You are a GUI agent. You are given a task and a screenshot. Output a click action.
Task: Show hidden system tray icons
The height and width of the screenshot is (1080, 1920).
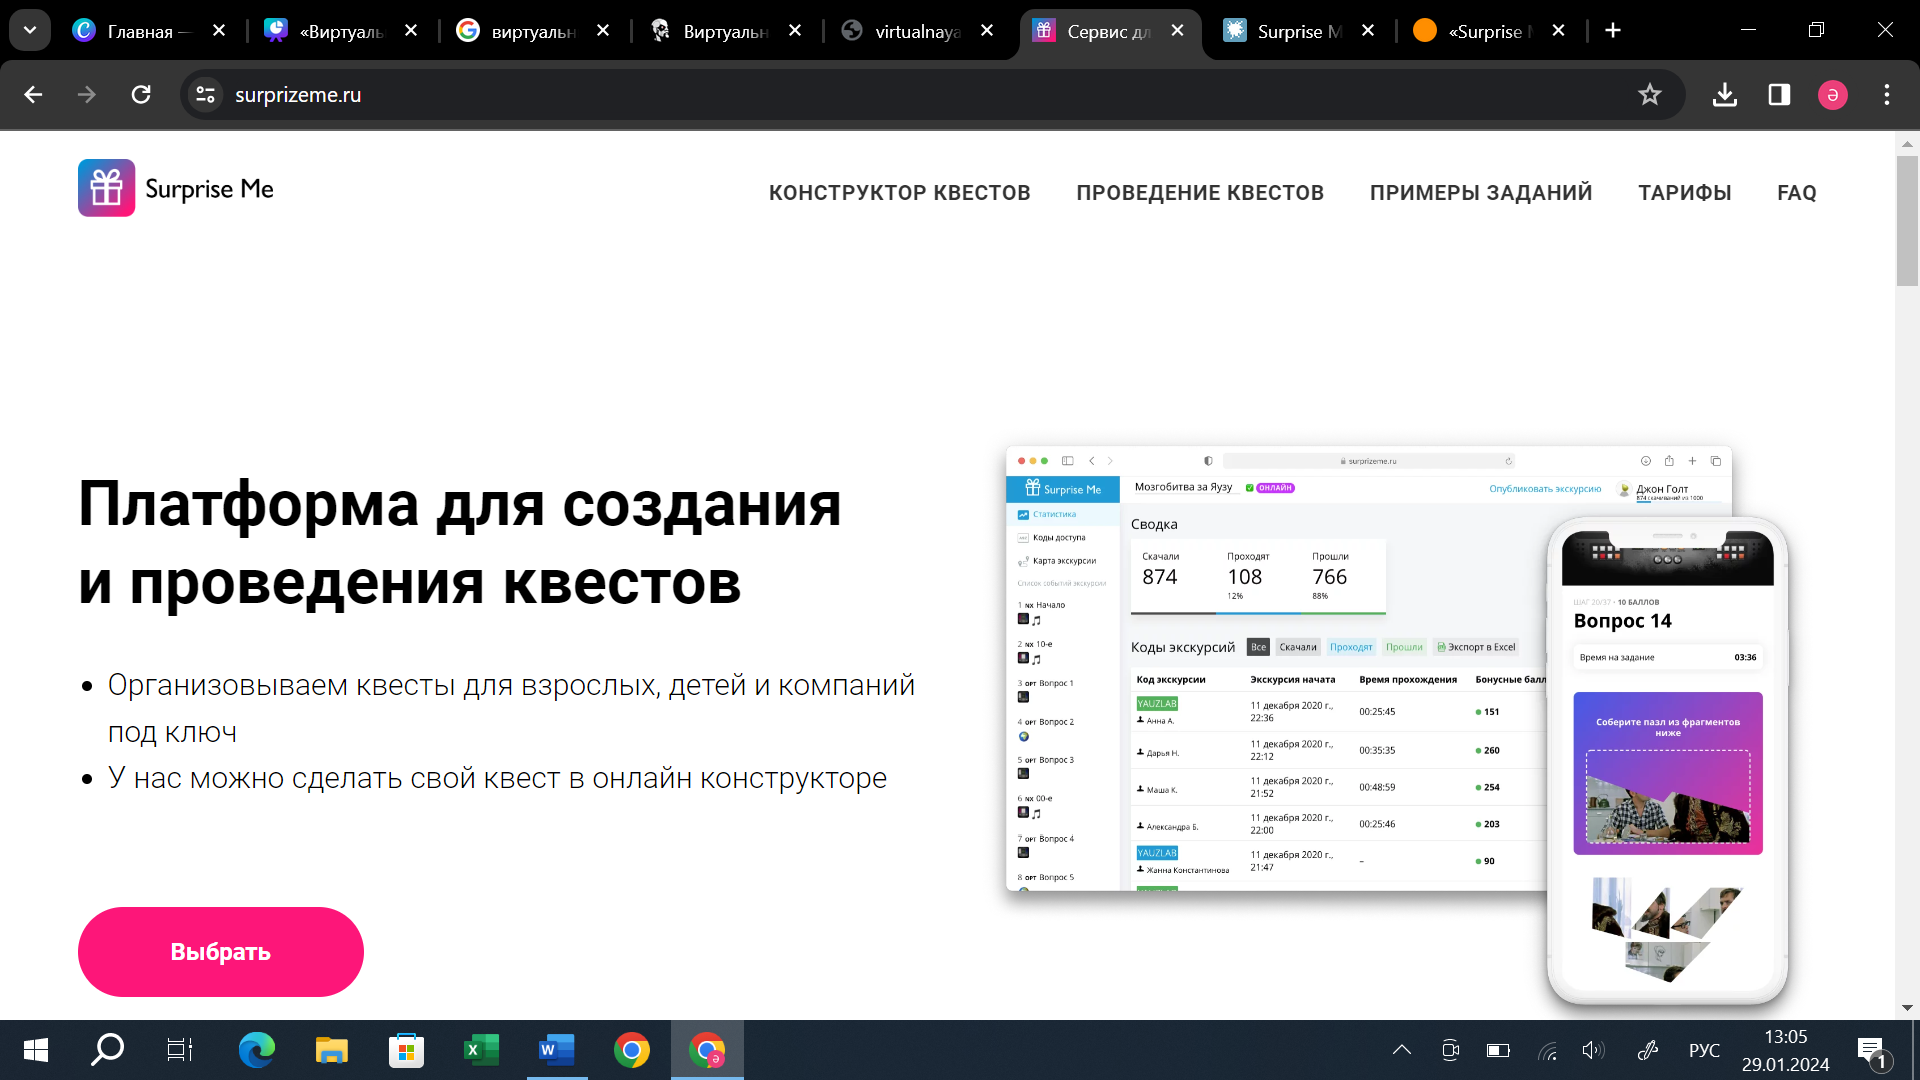(x=1401, y=1050)
